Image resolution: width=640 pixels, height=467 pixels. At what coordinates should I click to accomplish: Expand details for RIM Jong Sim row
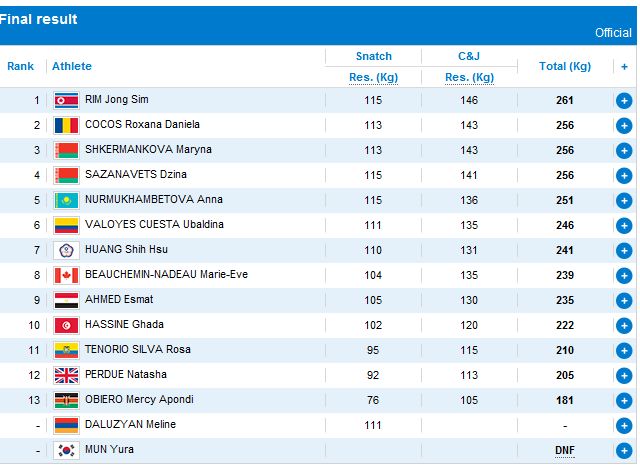pyautogui.click(x=623, y=100)
